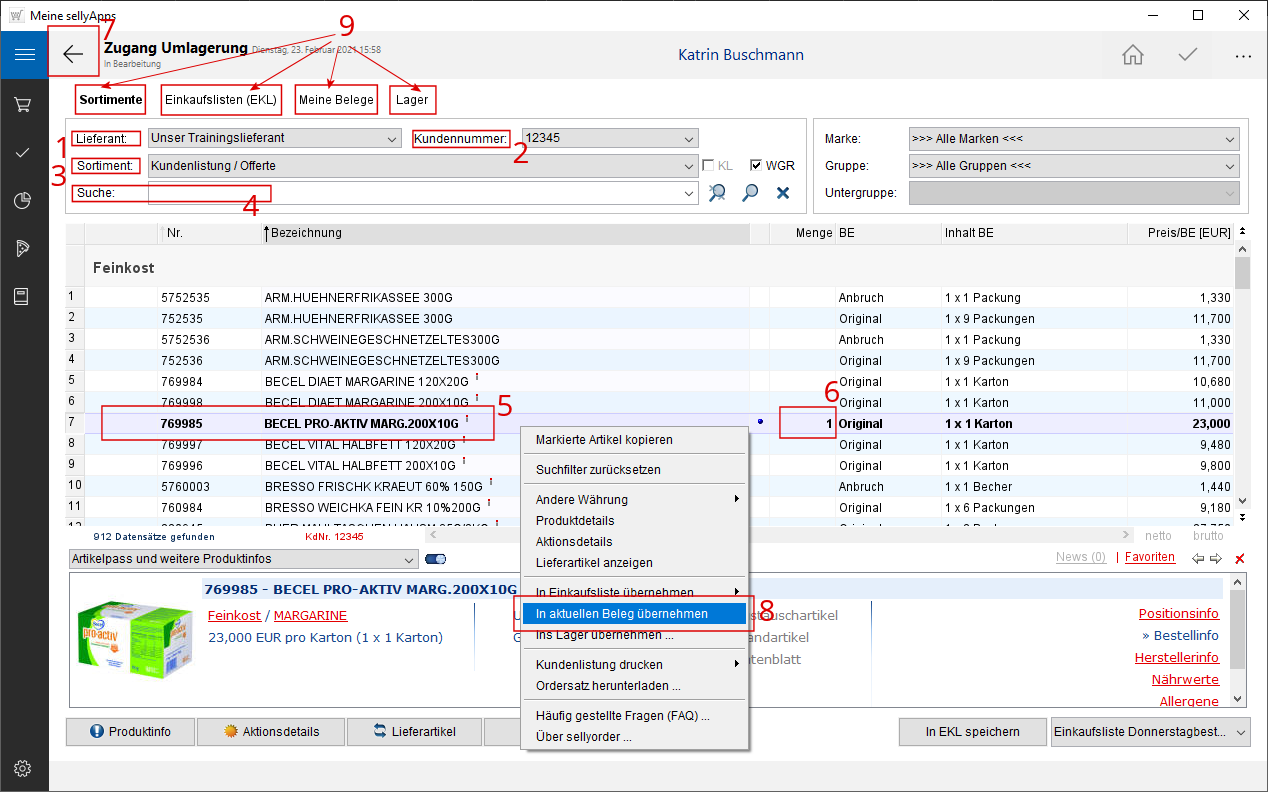The height and width of the screenshot is (792, 1268).
Task: Open the Herstellerinfo link
Action: pos(1176,657)
